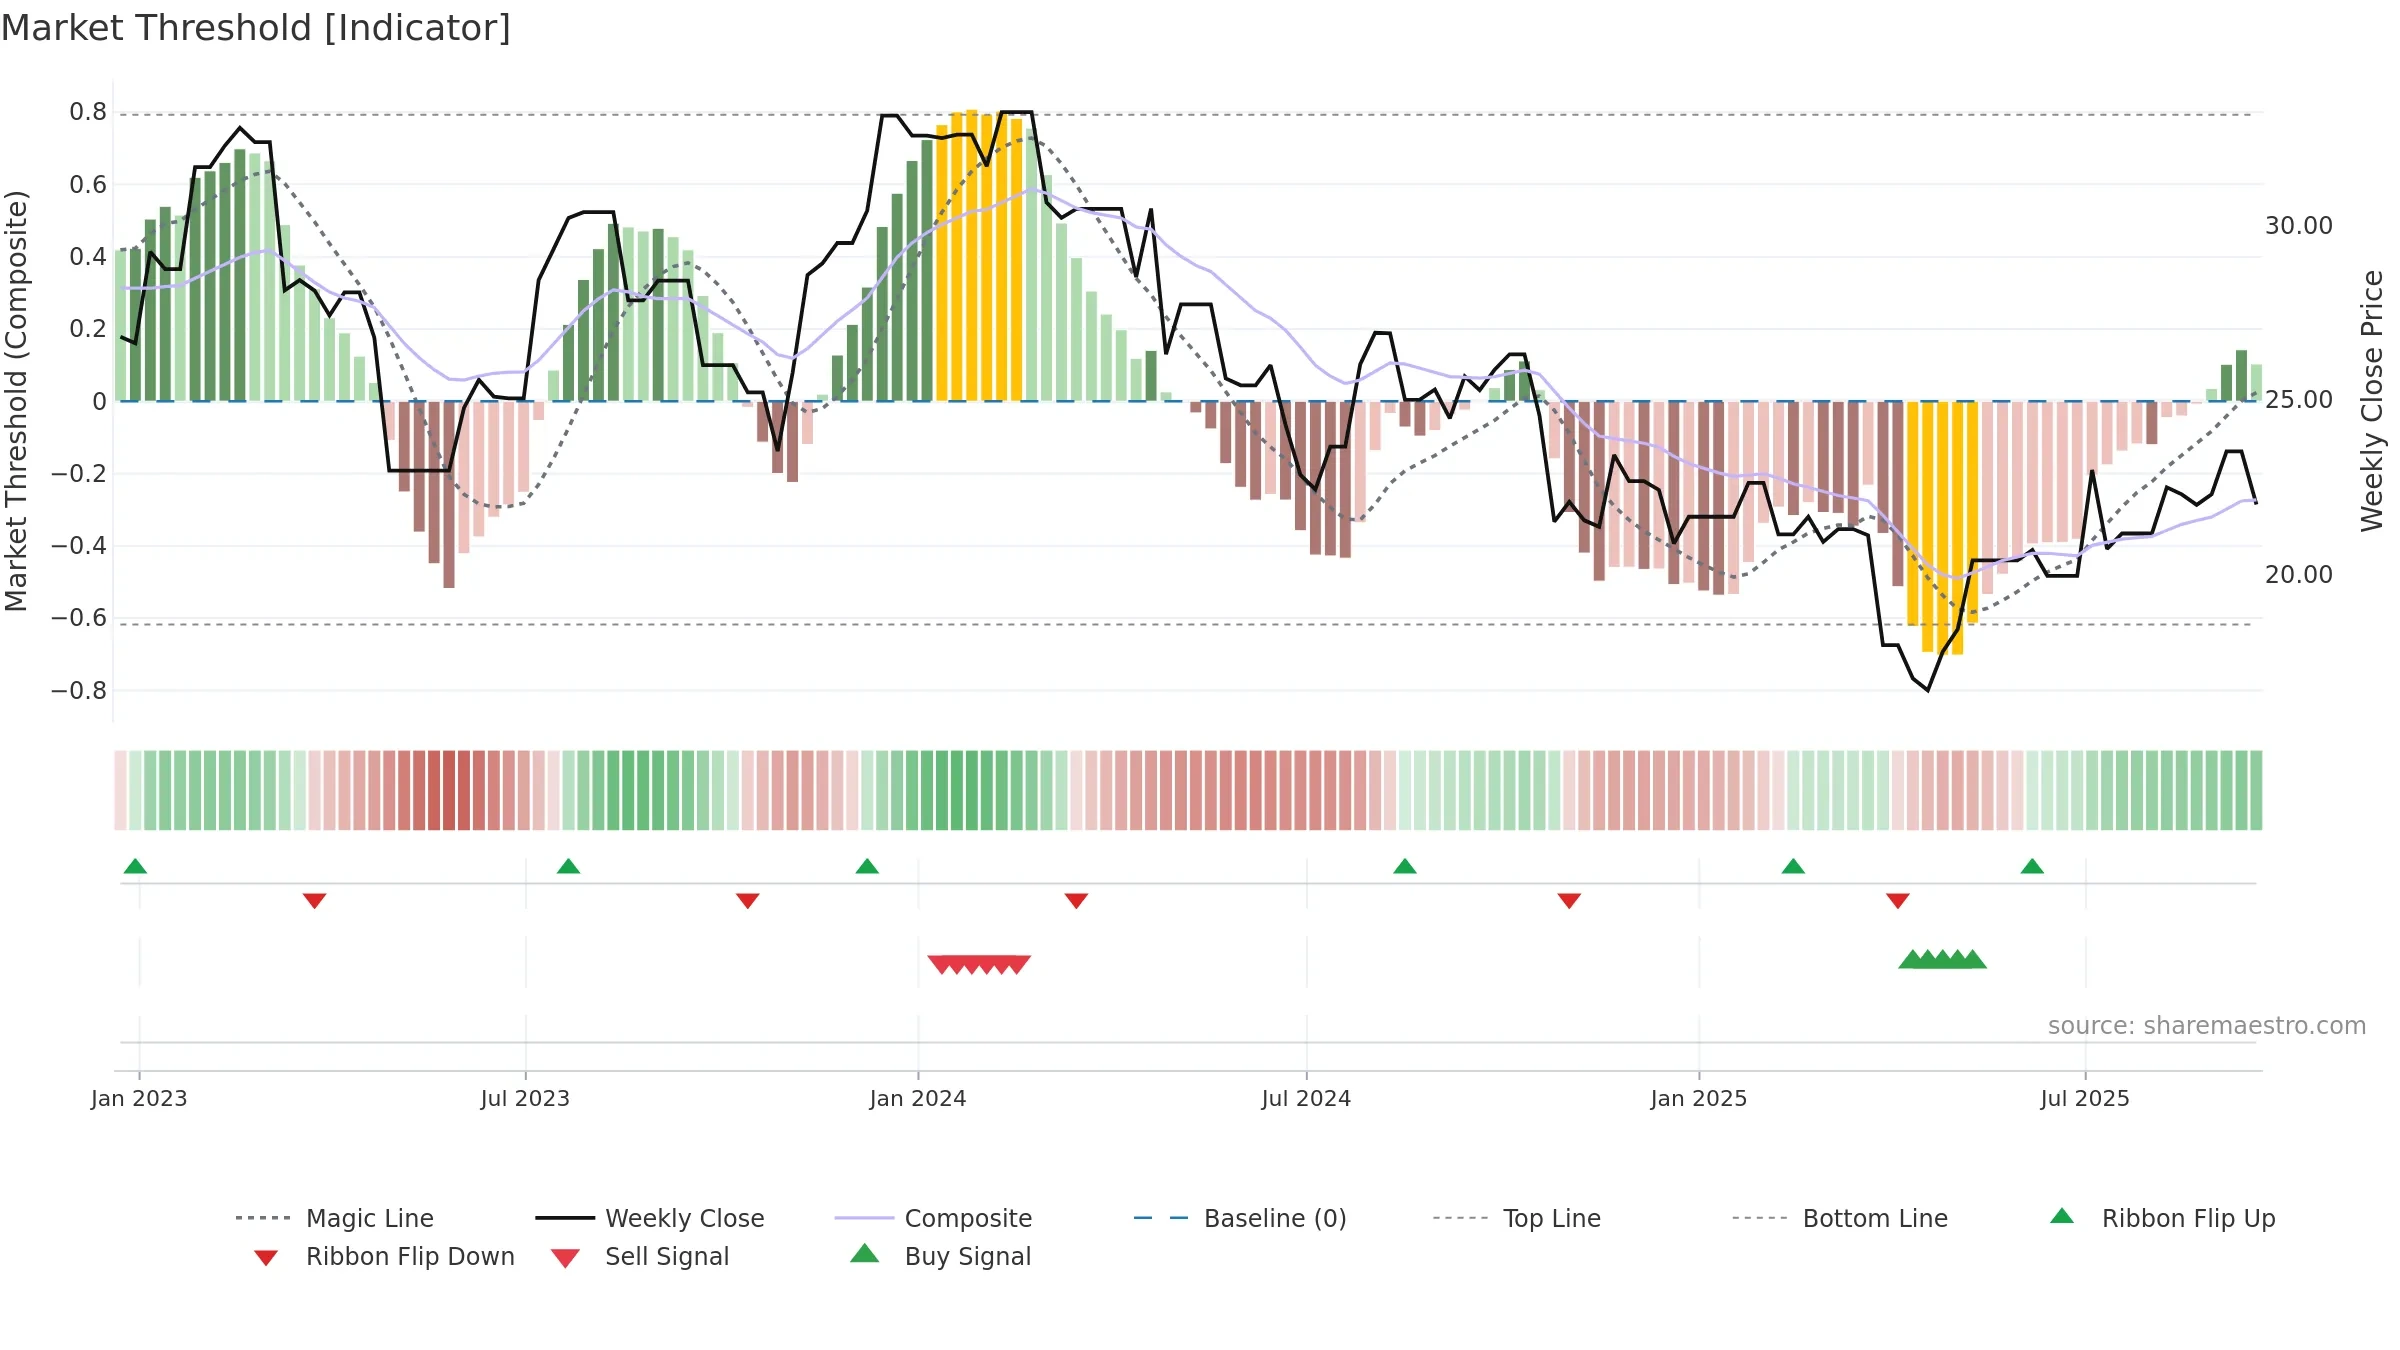The width and height of the screenshot is (2400, 1350).
Task: Click the 25.00 right axis price label
Action: (2299, 400)
